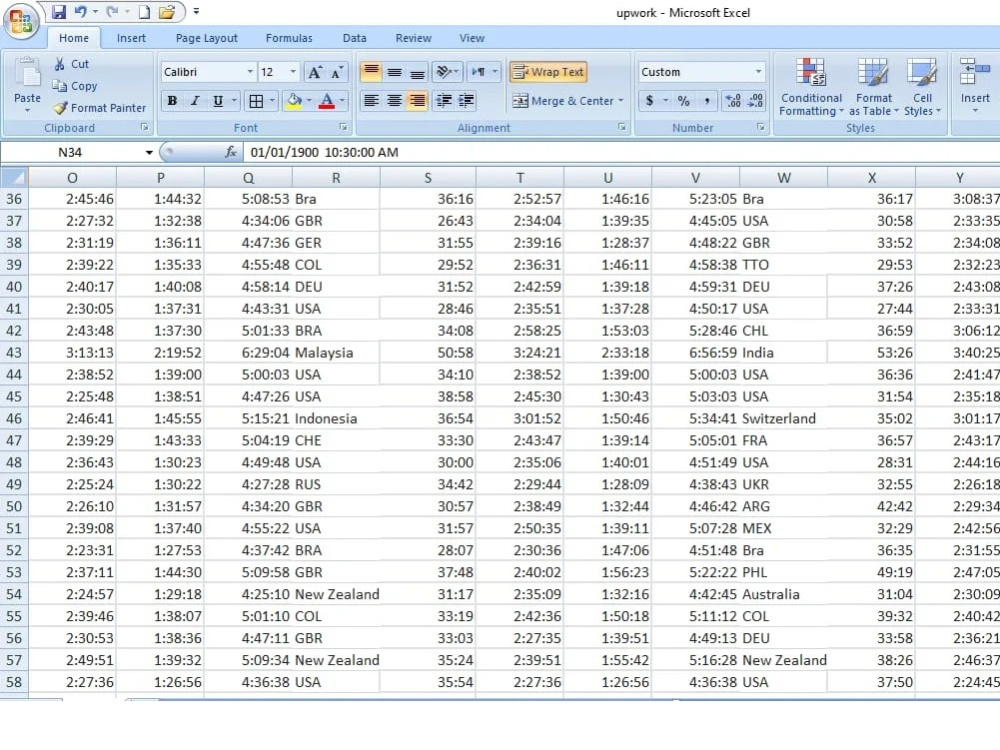Set text direction option
This screenshot has width=1000, height=750.
pos(483,72)
